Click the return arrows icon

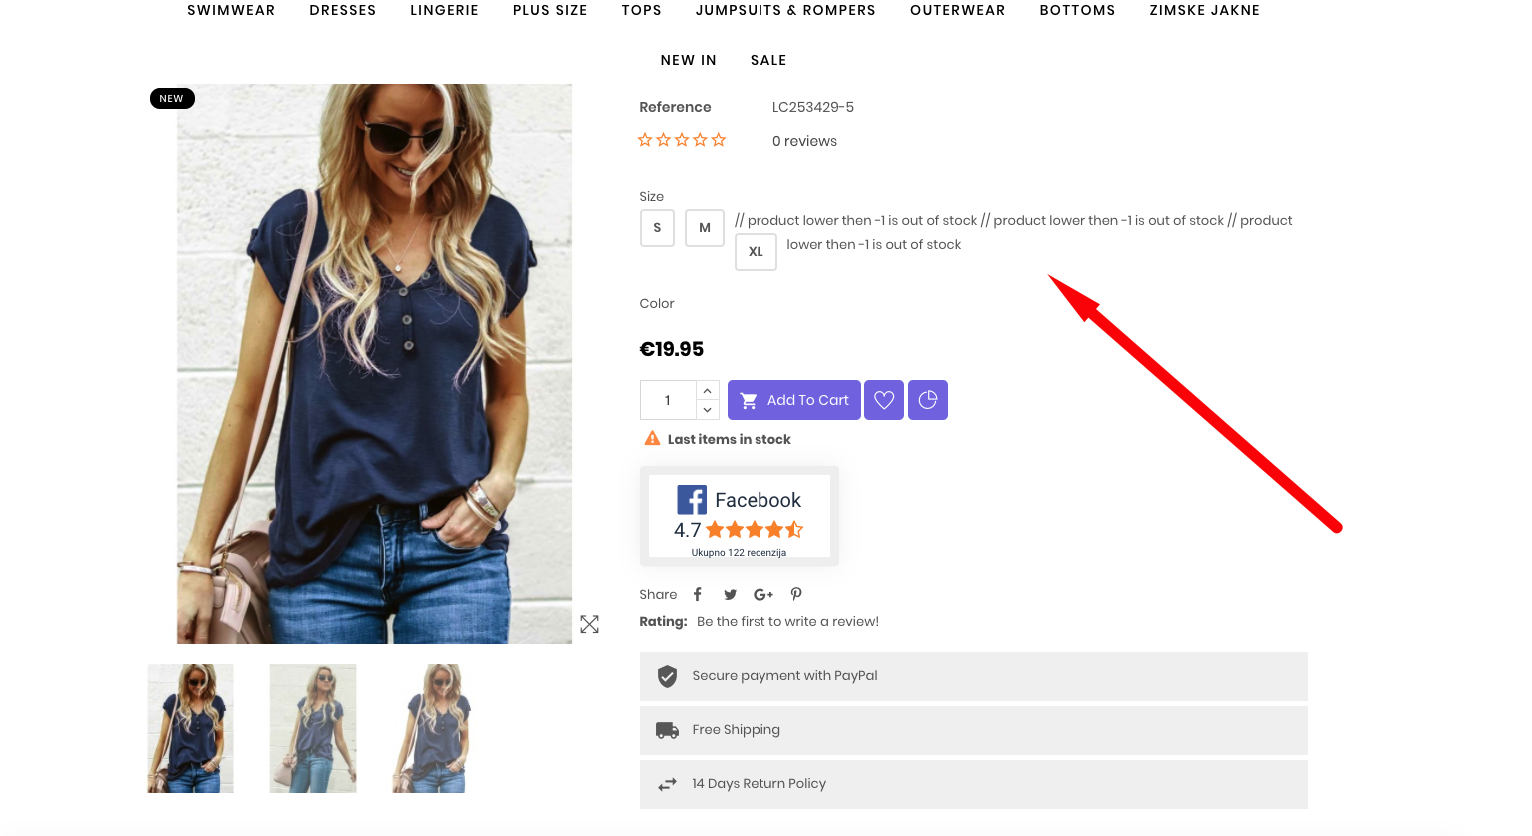667,784
